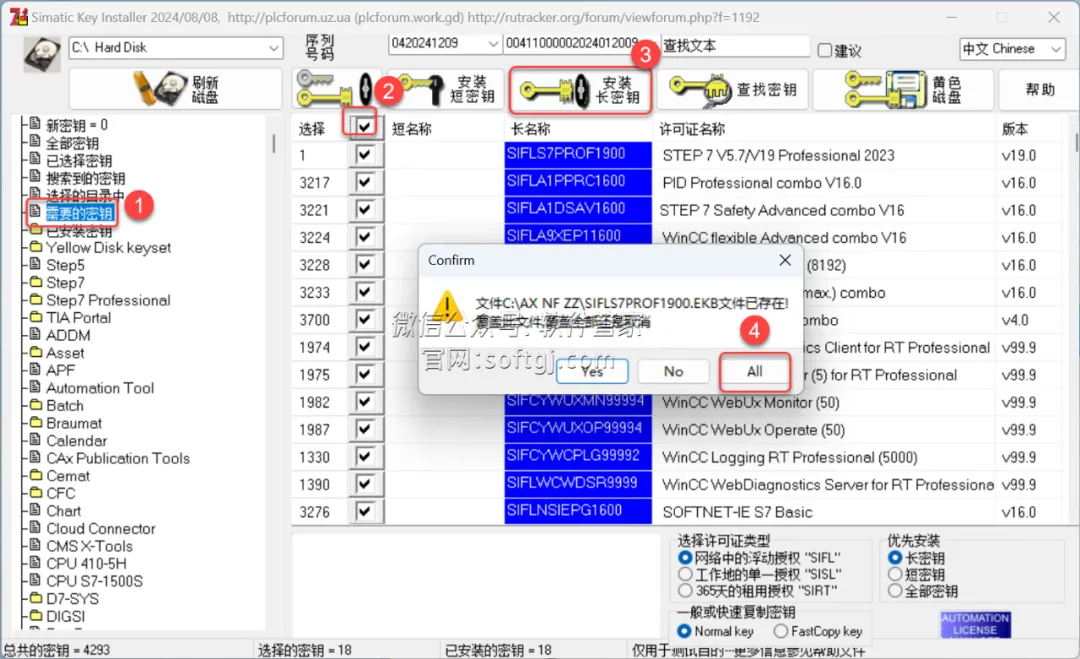Click the warning icon in Confirm dialog
The height and width of the screenshot is (659, 1080).
tap(448, 306)
